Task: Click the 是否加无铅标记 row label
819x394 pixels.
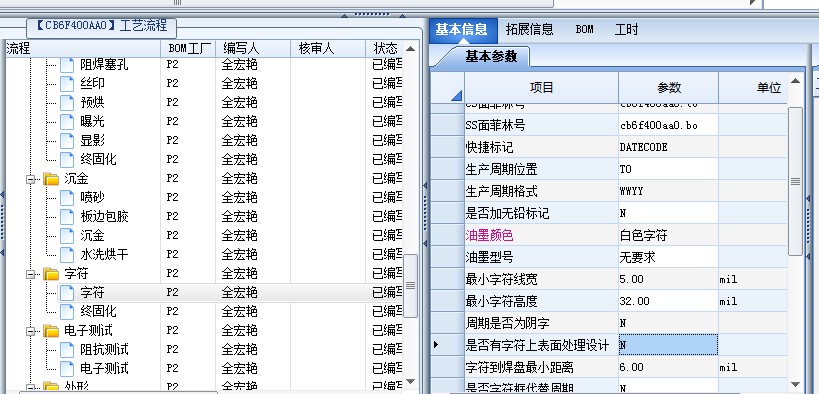Action: tap(507, 213)
